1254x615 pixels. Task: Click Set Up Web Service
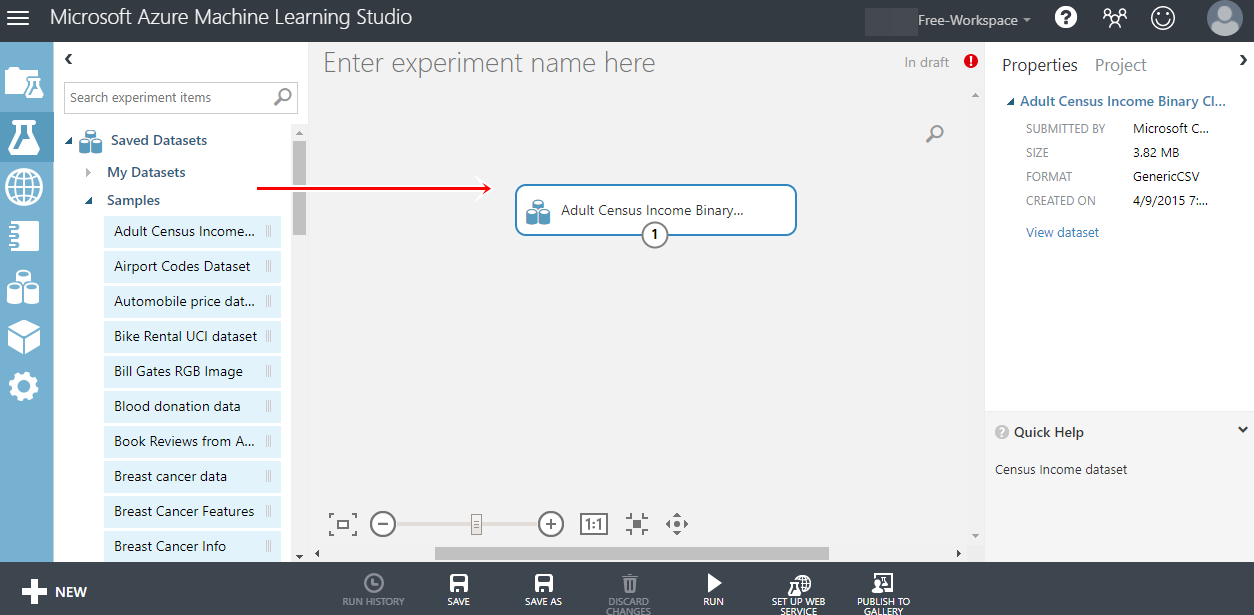click(798, 593)
